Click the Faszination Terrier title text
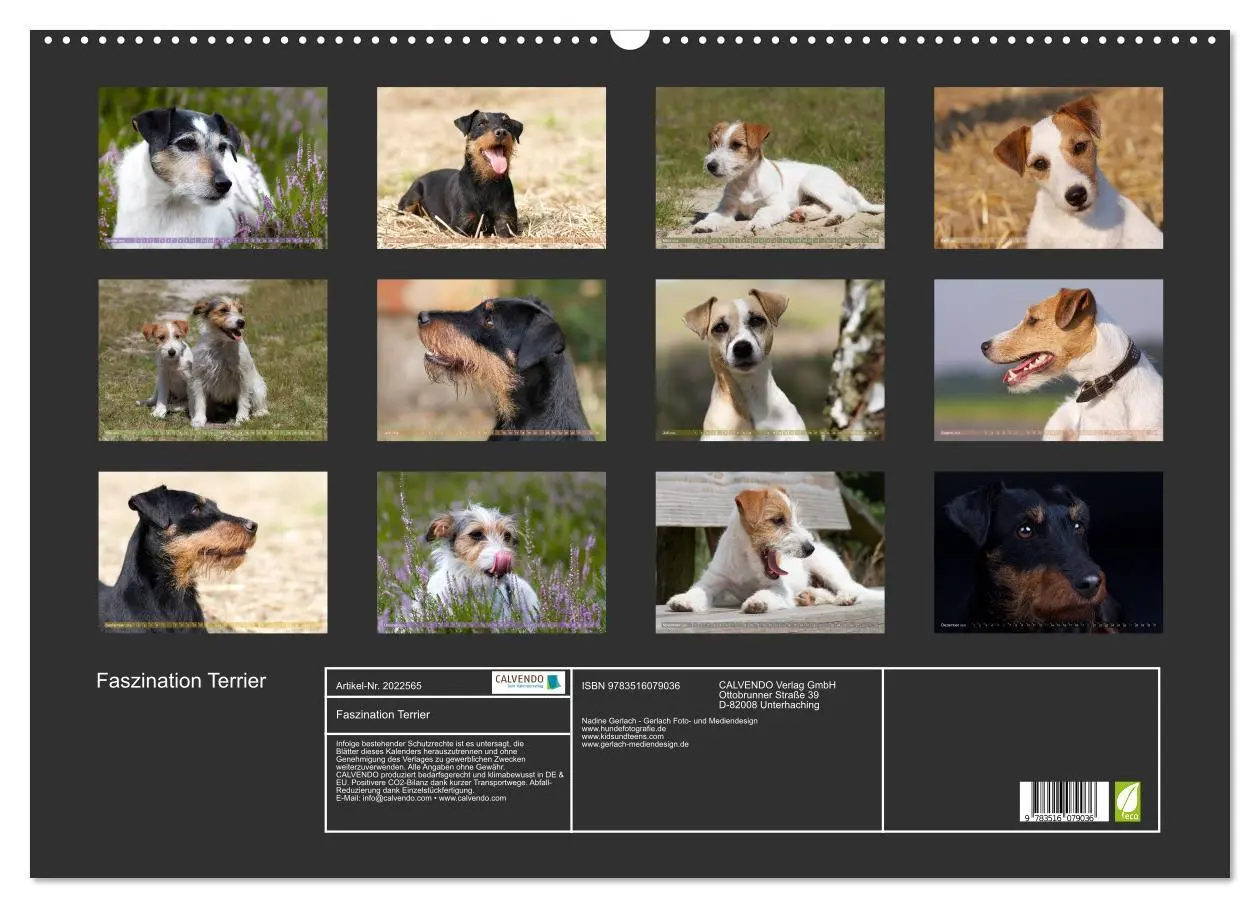Image resolution: width=1260 pixels, height=908 pixels. 181,679
